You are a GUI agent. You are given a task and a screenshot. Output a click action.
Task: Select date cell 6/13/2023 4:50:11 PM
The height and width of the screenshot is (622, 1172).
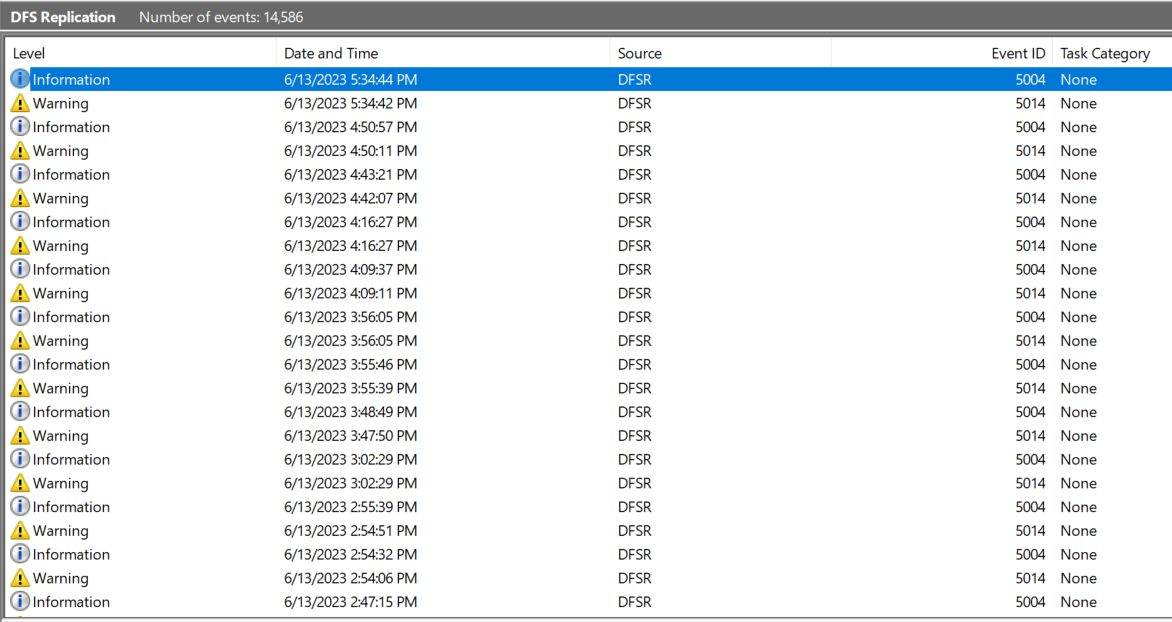[x=351, y=151]
